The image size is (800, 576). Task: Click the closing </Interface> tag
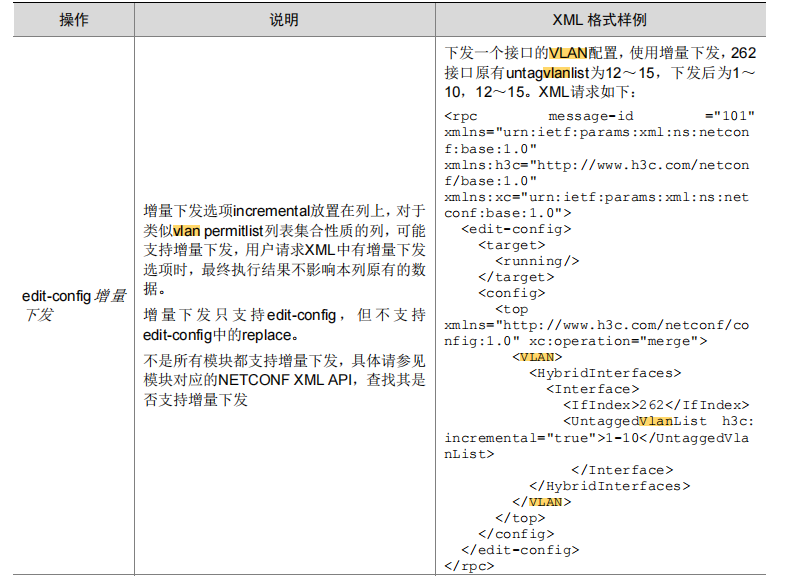(x=622, y=470)
